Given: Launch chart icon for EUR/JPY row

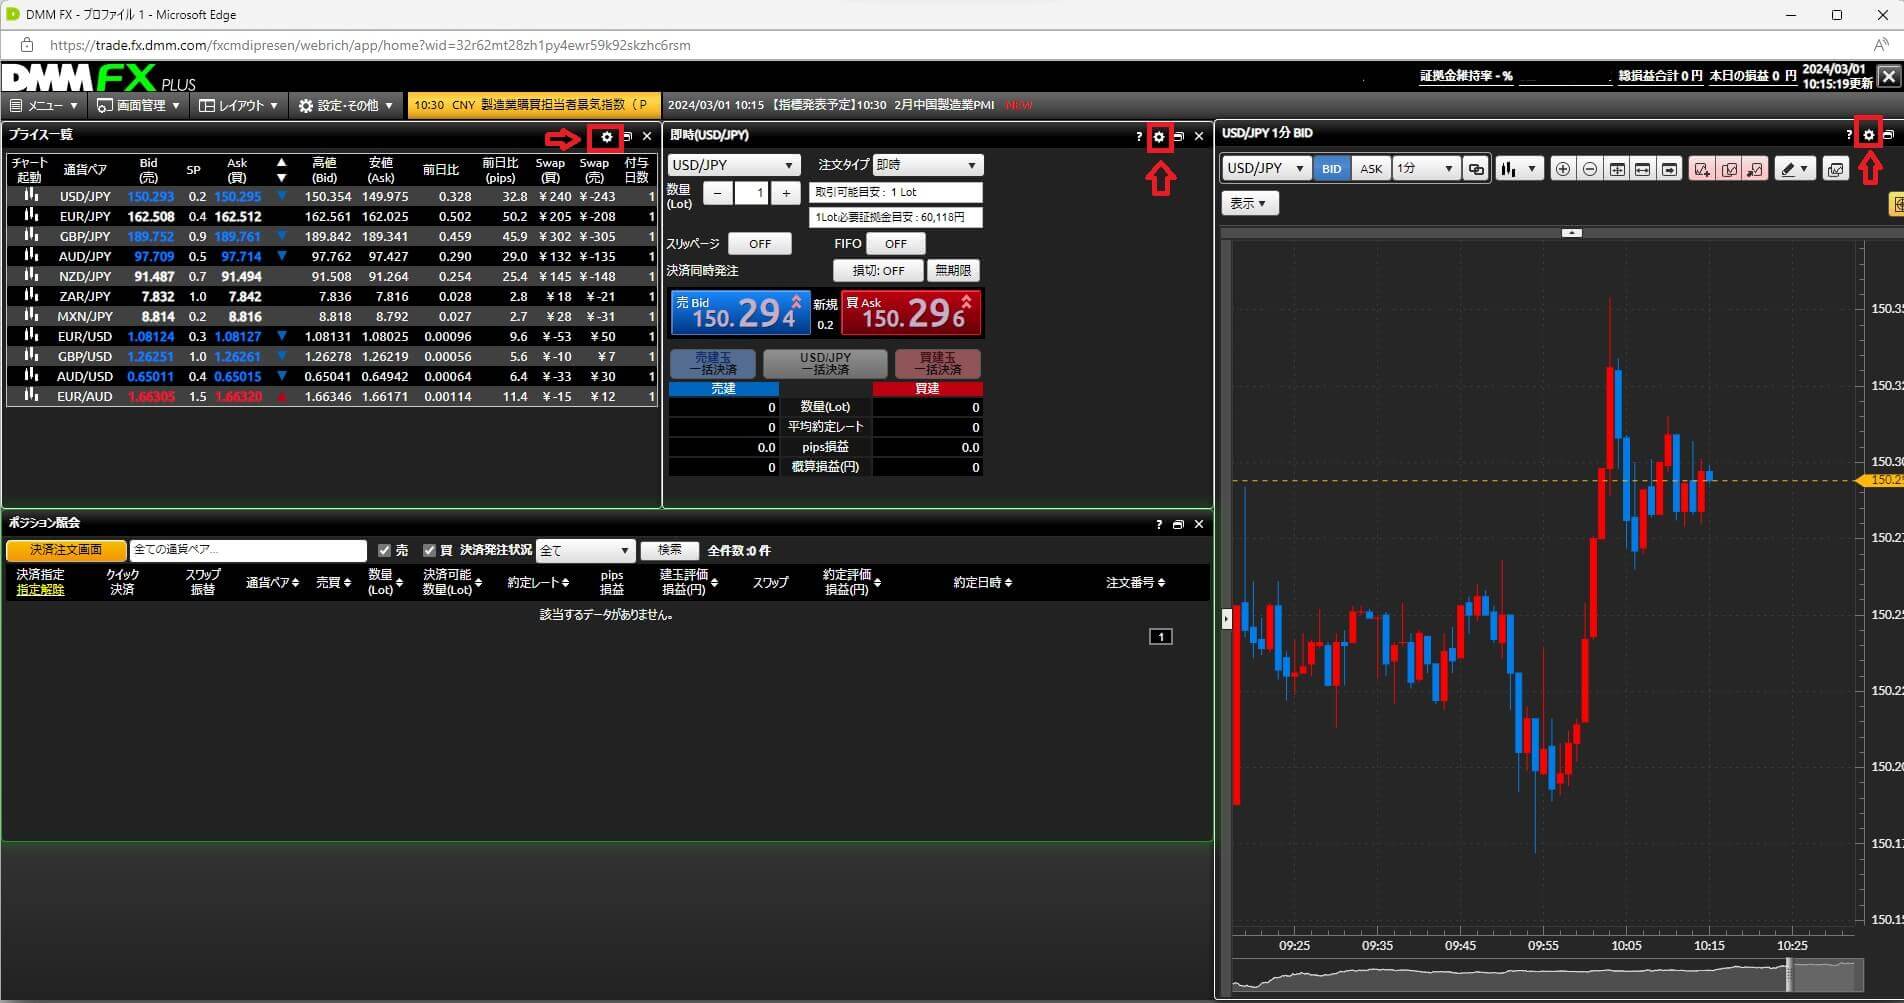Looking at the screenshot, I should pyautogui.click(x=31, y=216).
